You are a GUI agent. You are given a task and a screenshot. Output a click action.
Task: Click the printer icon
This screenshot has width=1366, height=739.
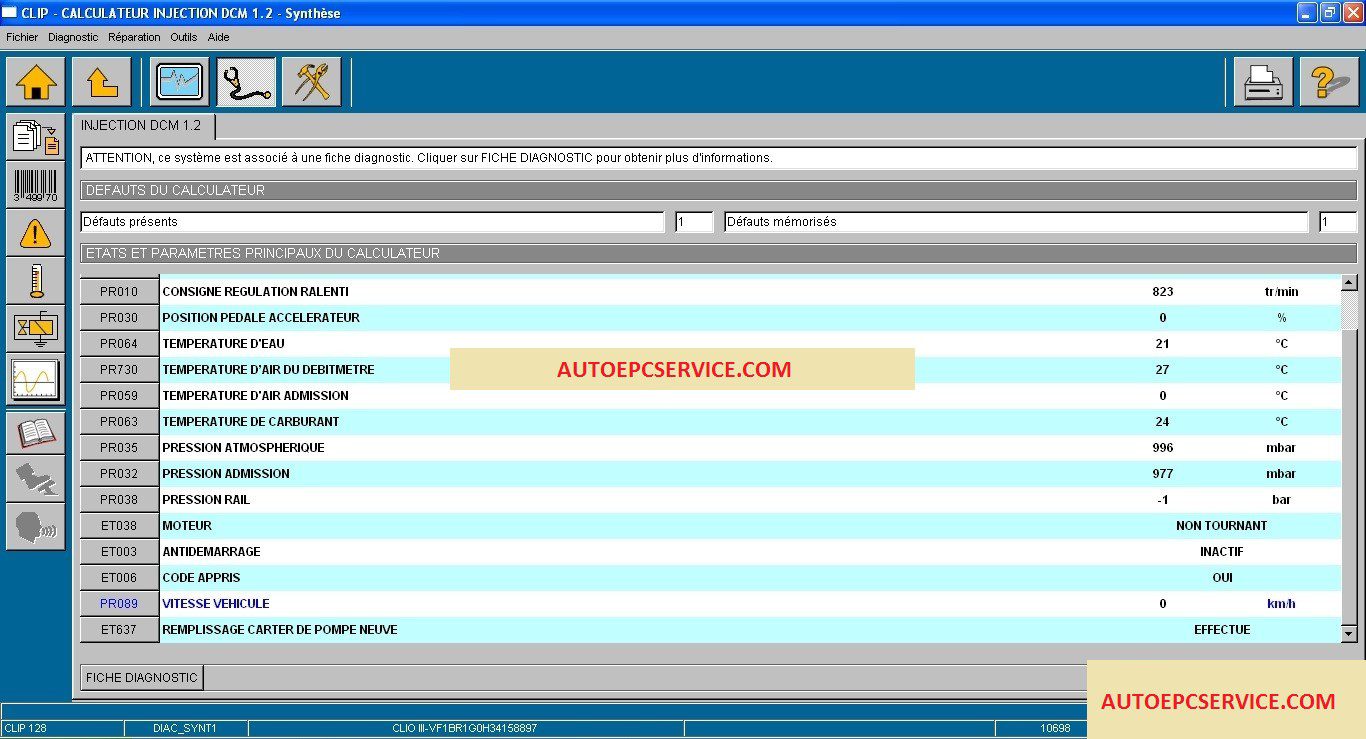[1263, 81]
